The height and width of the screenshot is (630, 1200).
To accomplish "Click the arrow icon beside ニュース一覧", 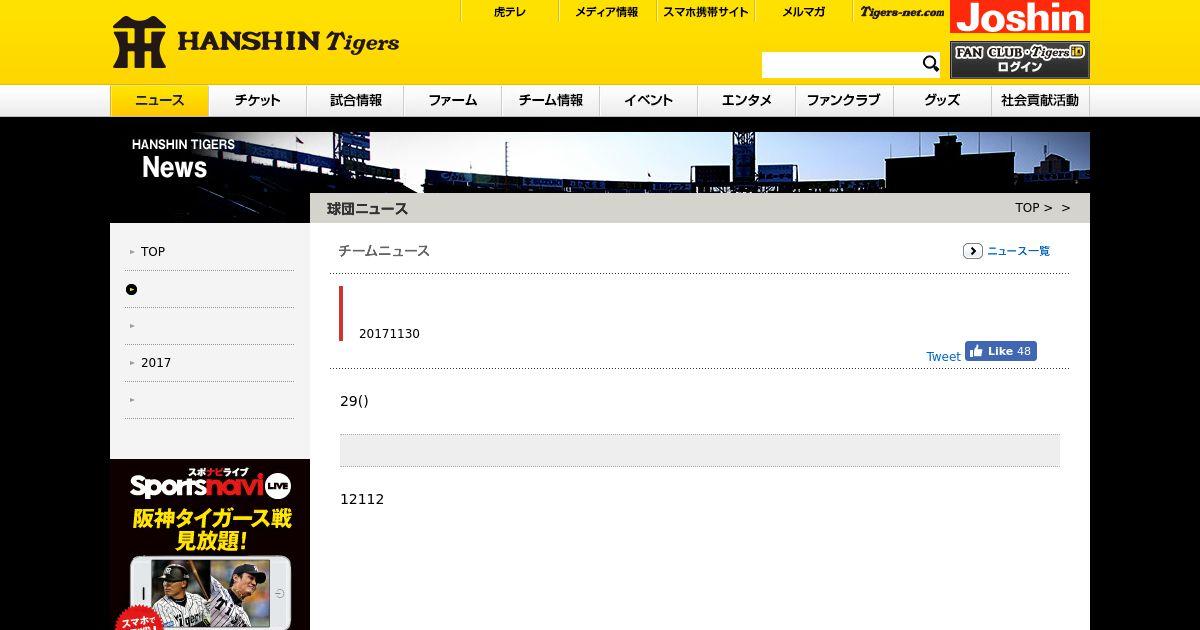I will pyautogui.click(x=973, y=251).
